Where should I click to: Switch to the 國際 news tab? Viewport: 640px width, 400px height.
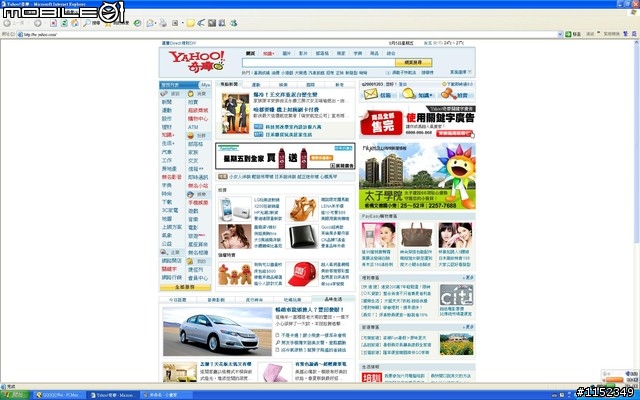310,85
